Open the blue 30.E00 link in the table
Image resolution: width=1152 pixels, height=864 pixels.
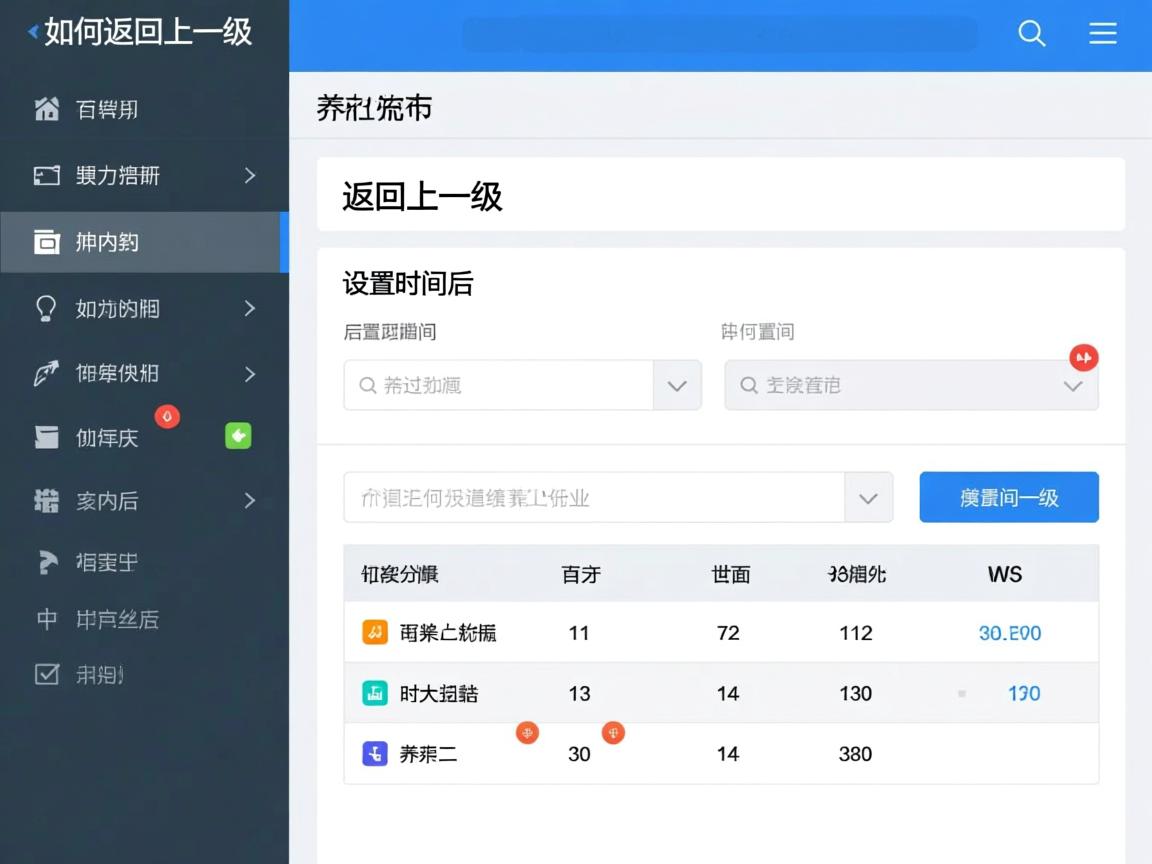point(1009,632)
